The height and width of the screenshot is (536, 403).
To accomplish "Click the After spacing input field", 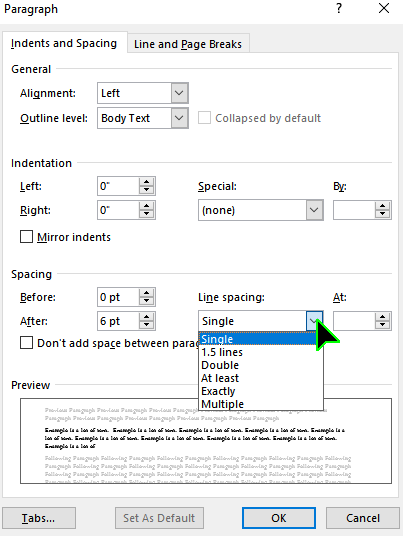I will (x=118, y=321).
